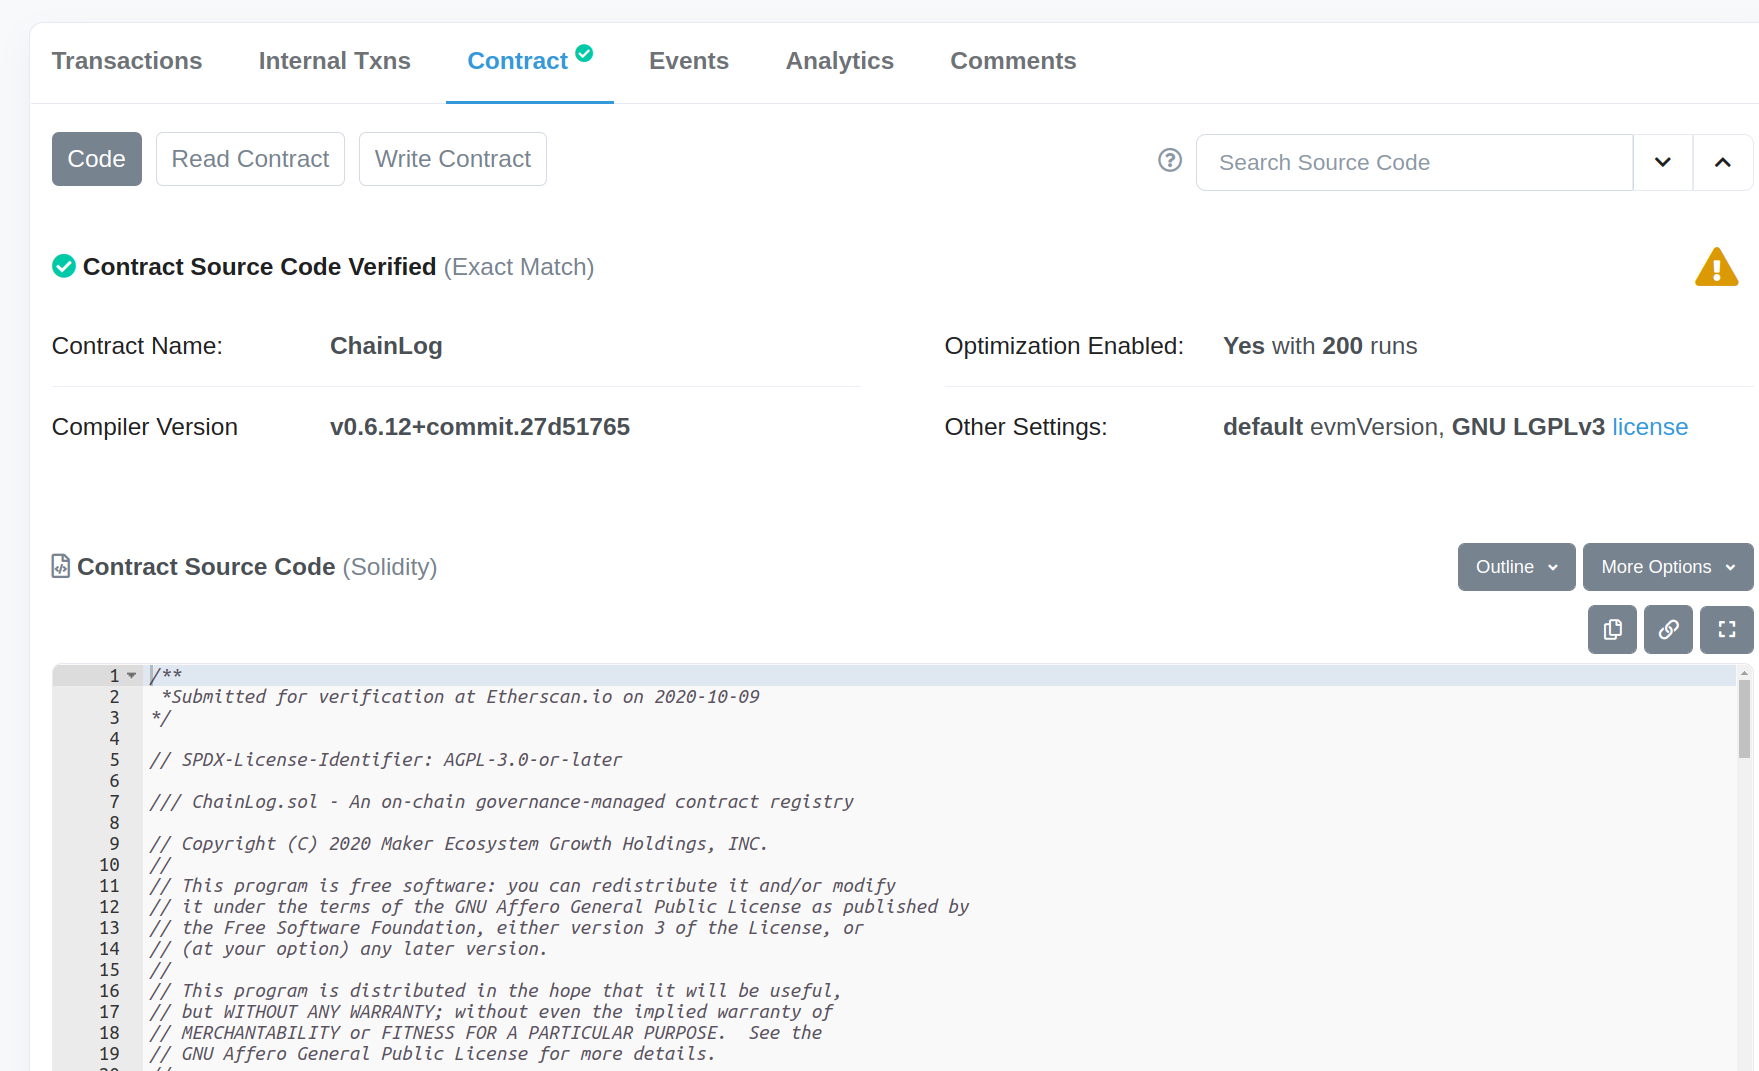The width and height of the screenshot is (1759, 1071).
Task: Toggle fullscreen code view icon
Action: coord(1727,630)
